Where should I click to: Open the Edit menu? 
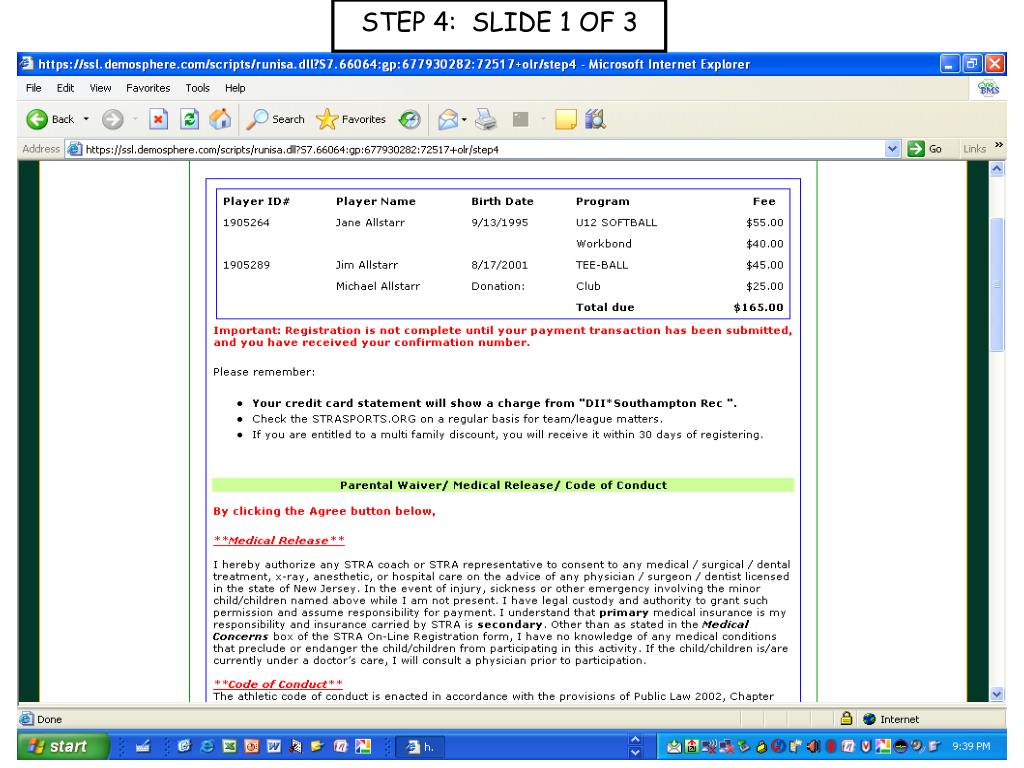65,88
